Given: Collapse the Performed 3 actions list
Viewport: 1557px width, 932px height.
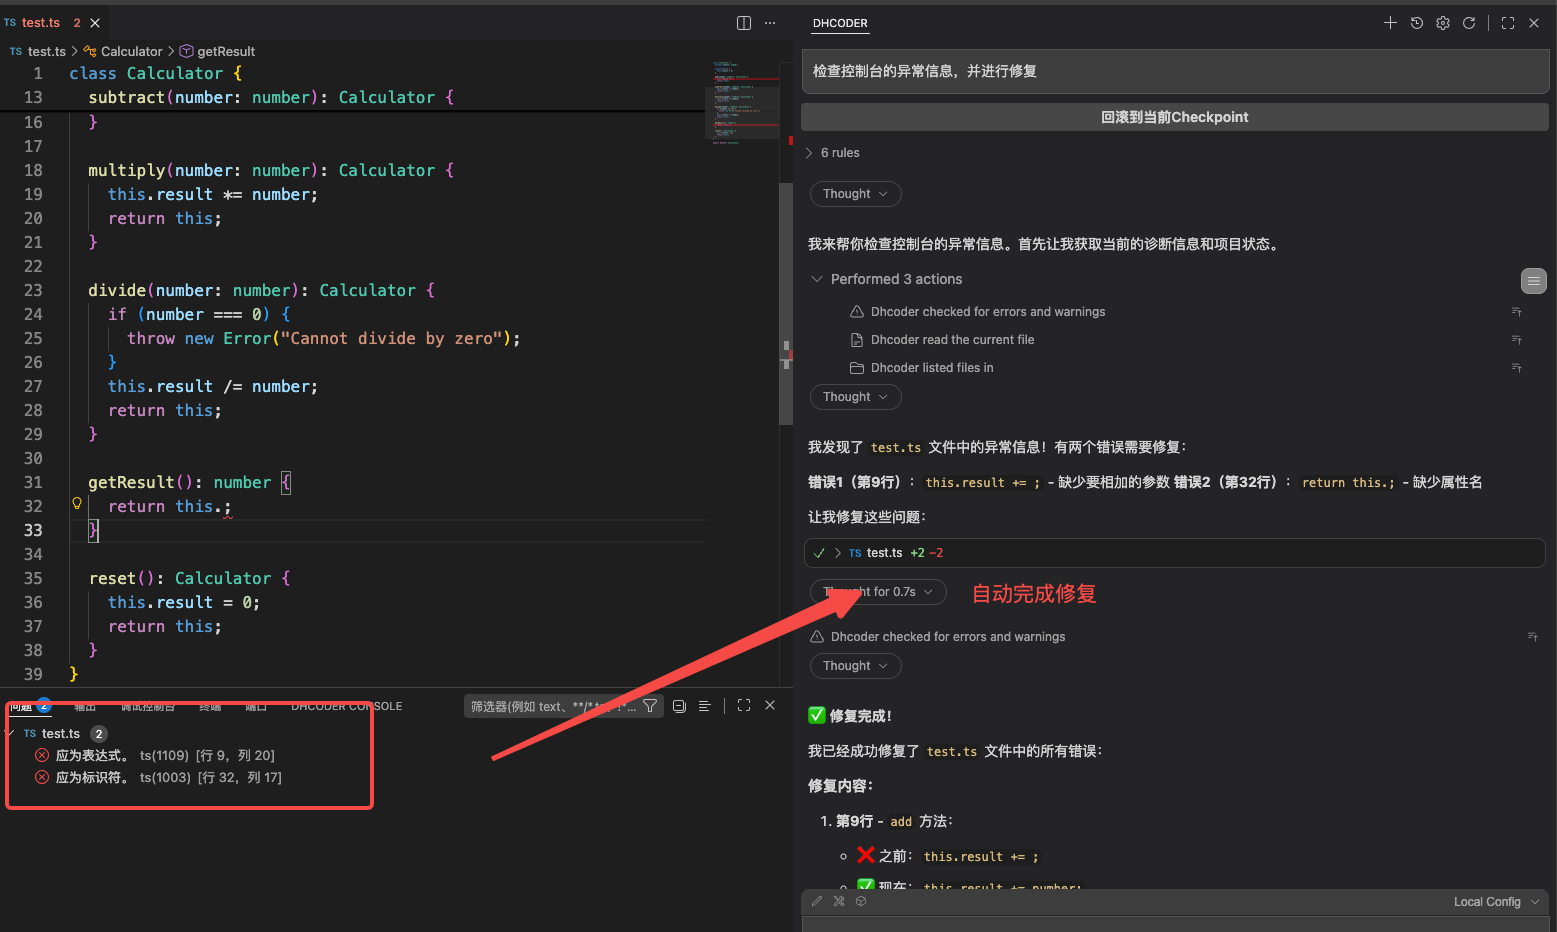Looking at the screenshot, I should click(817, 279).
